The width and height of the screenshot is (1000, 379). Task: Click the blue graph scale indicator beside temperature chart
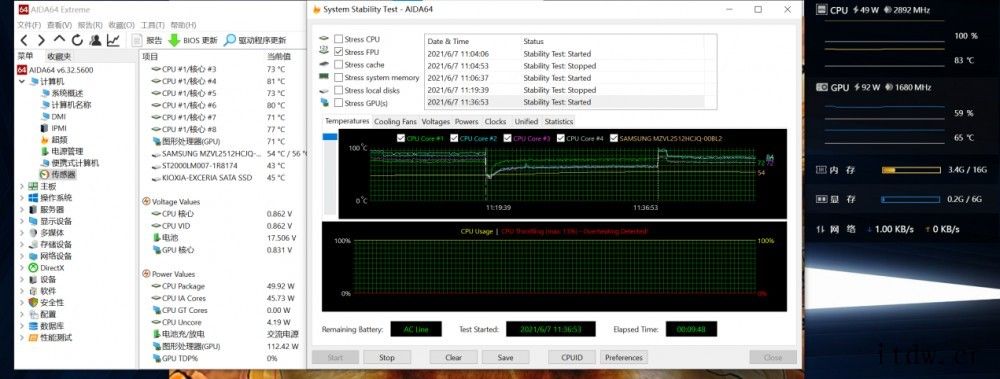[x=330, y=137]
